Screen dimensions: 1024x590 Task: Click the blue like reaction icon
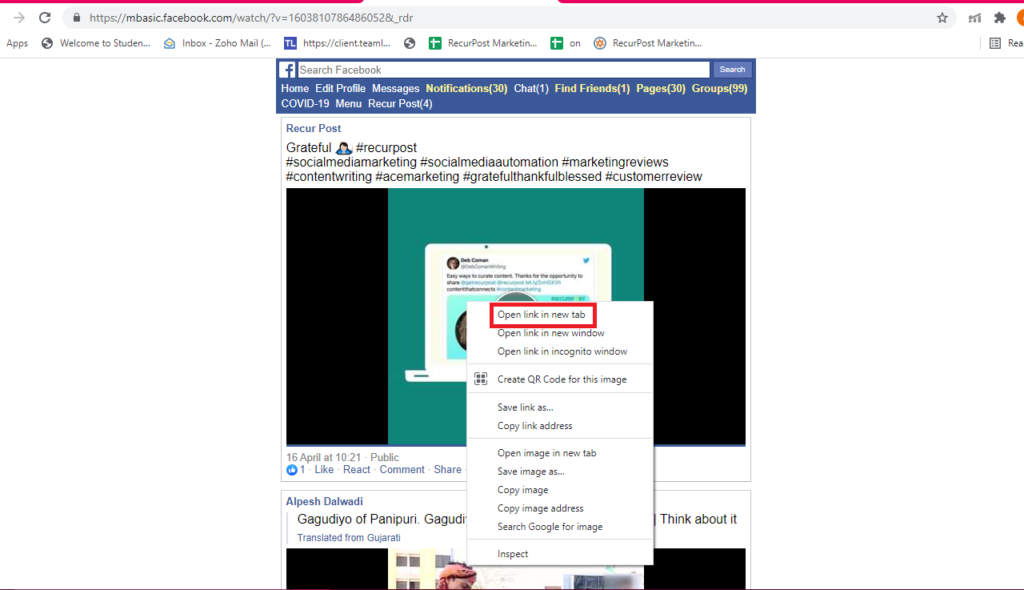tap(291, 470)
